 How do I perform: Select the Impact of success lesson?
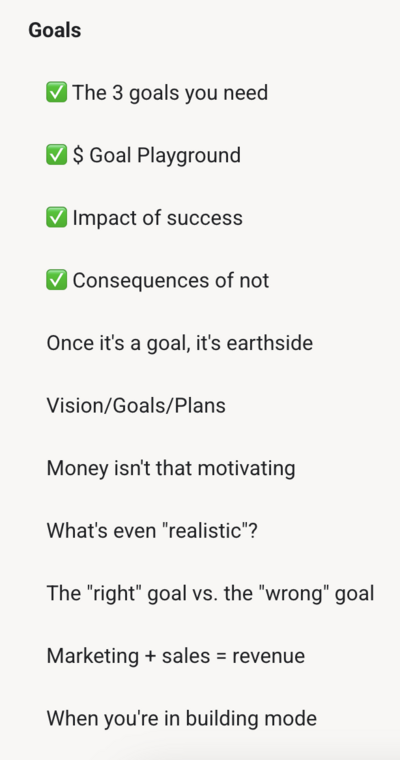point(157,218)
